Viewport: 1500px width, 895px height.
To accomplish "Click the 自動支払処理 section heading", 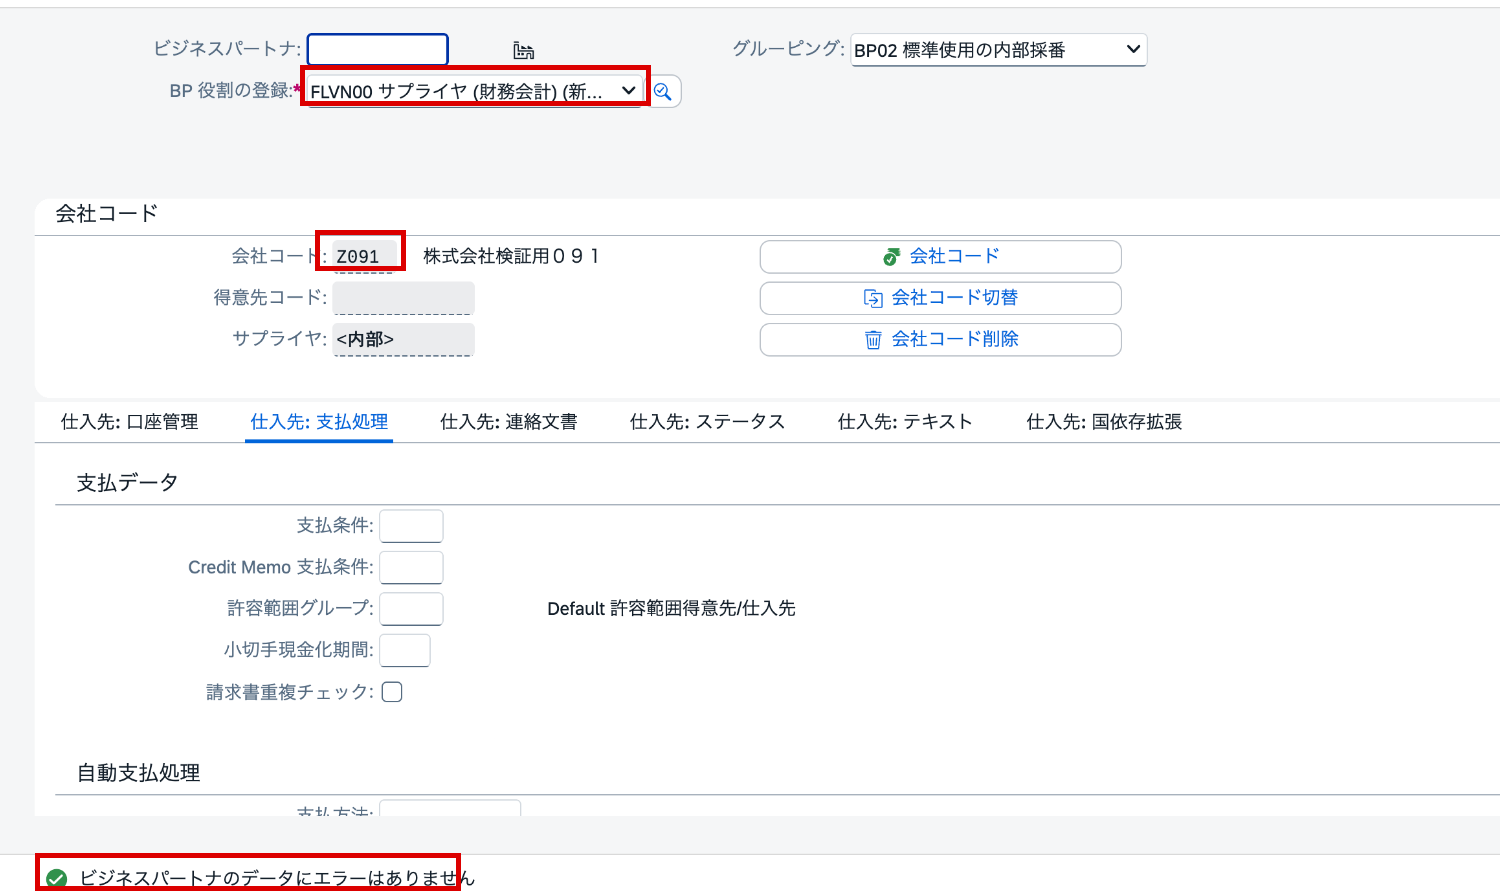I will pos(139,773).
